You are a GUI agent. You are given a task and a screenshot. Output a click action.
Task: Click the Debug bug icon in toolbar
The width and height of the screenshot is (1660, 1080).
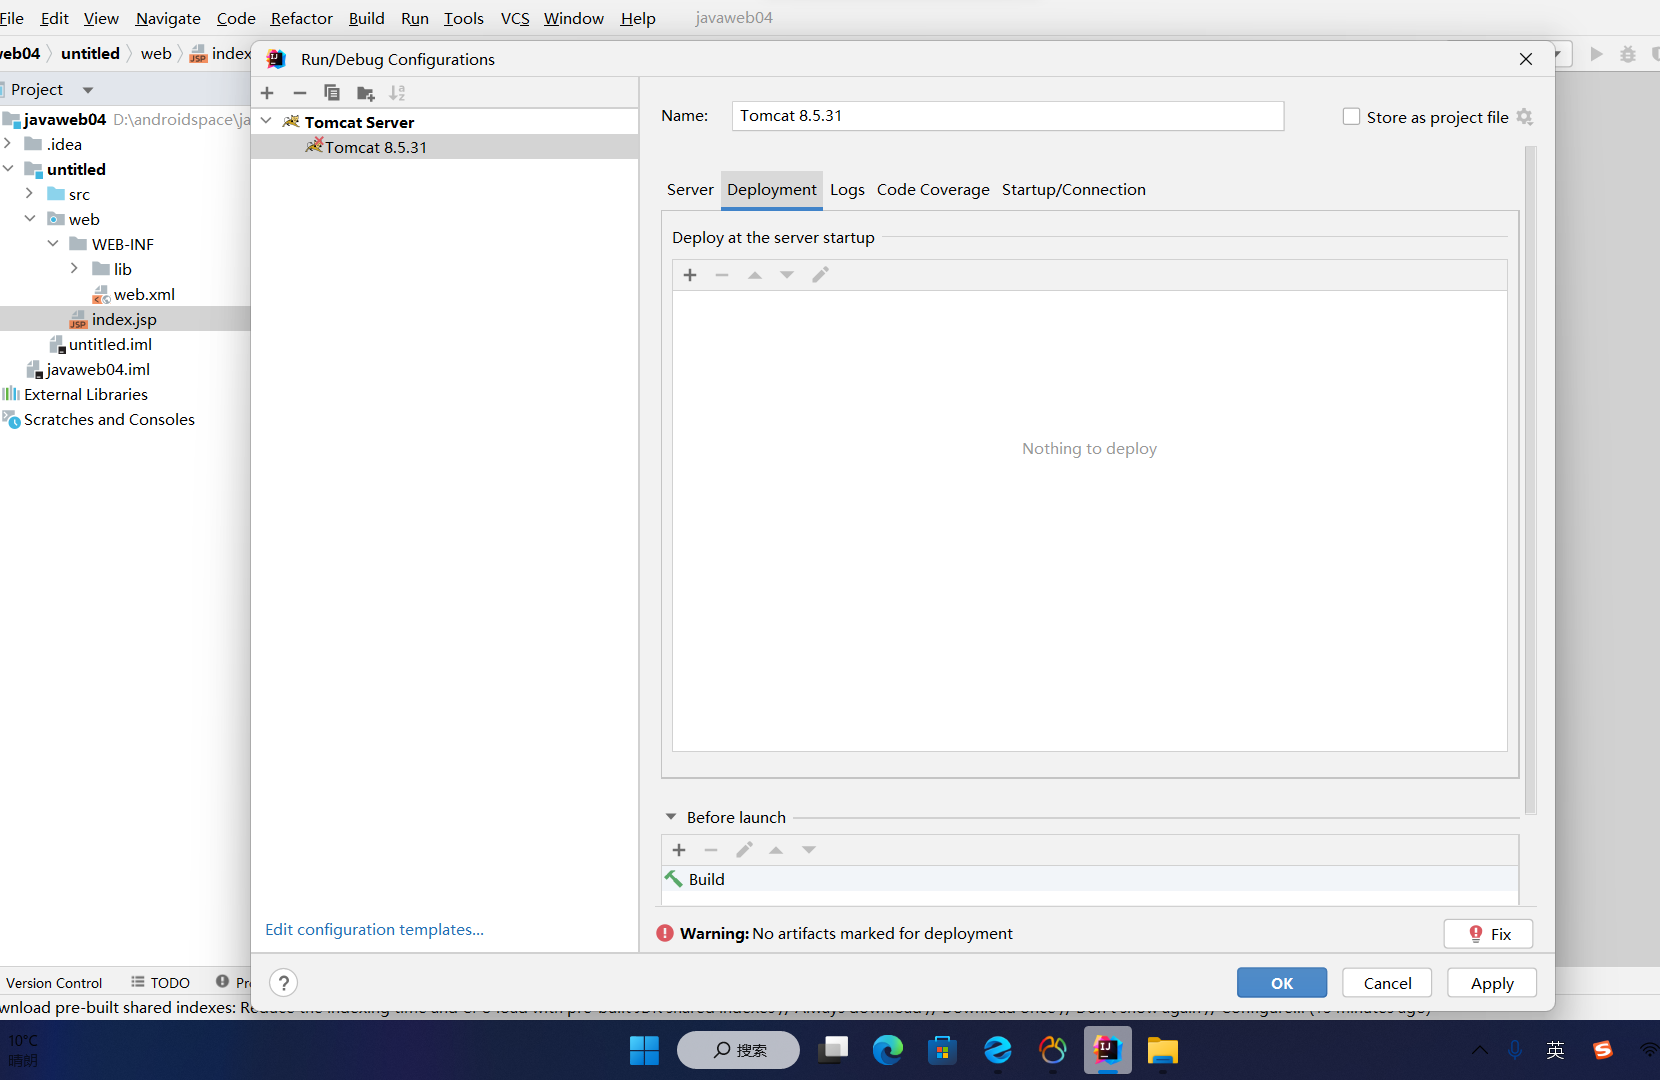(x=1628, y=54)
